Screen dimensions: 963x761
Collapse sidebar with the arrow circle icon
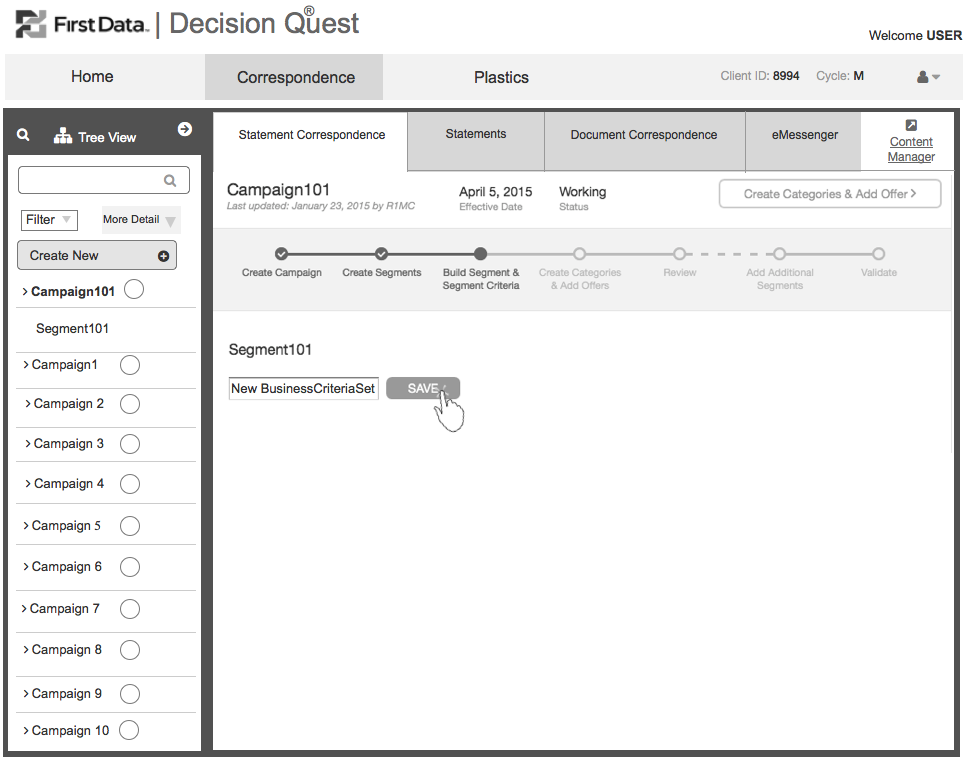(x=184, y=129)
